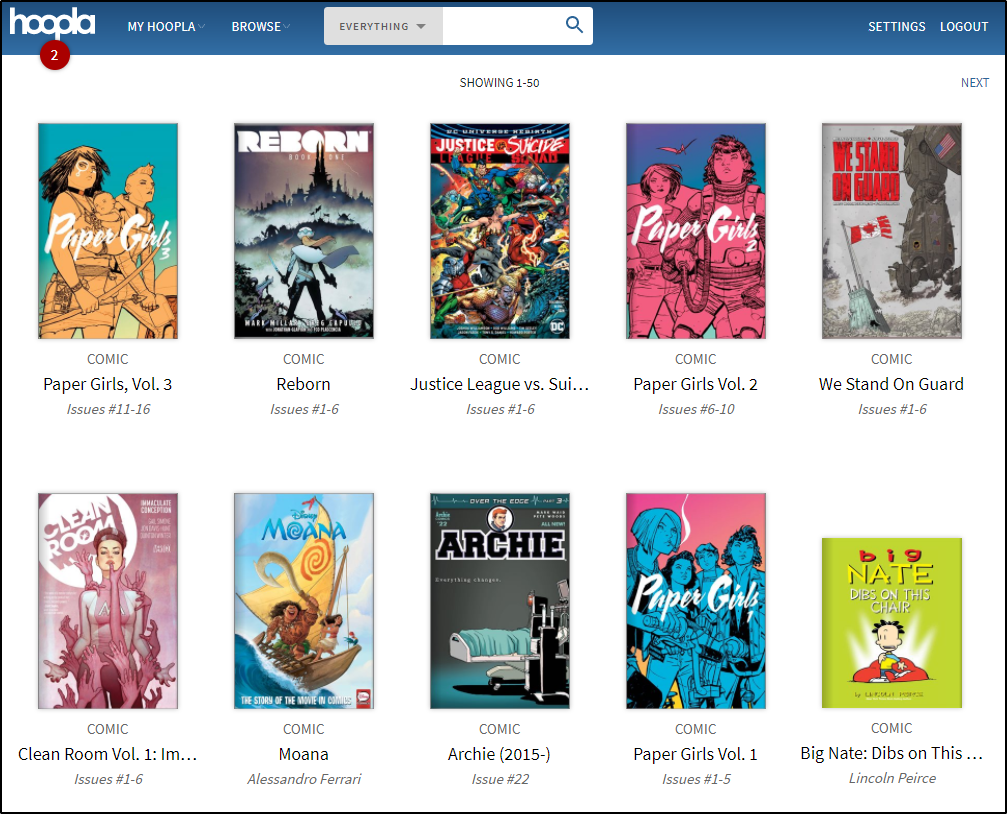Click the title 'Paper Girls, Vol. 3'
The width and height of the screenshot is (1007, 814).
click(x=108, y=384)
